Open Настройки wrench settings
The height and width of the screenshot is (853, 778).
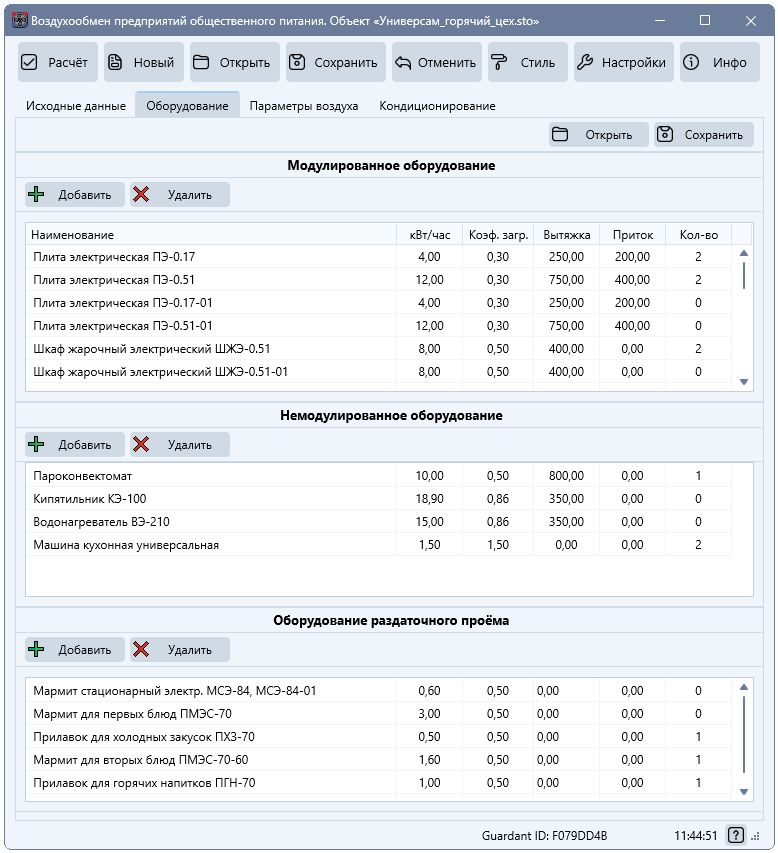click(622, 62)
